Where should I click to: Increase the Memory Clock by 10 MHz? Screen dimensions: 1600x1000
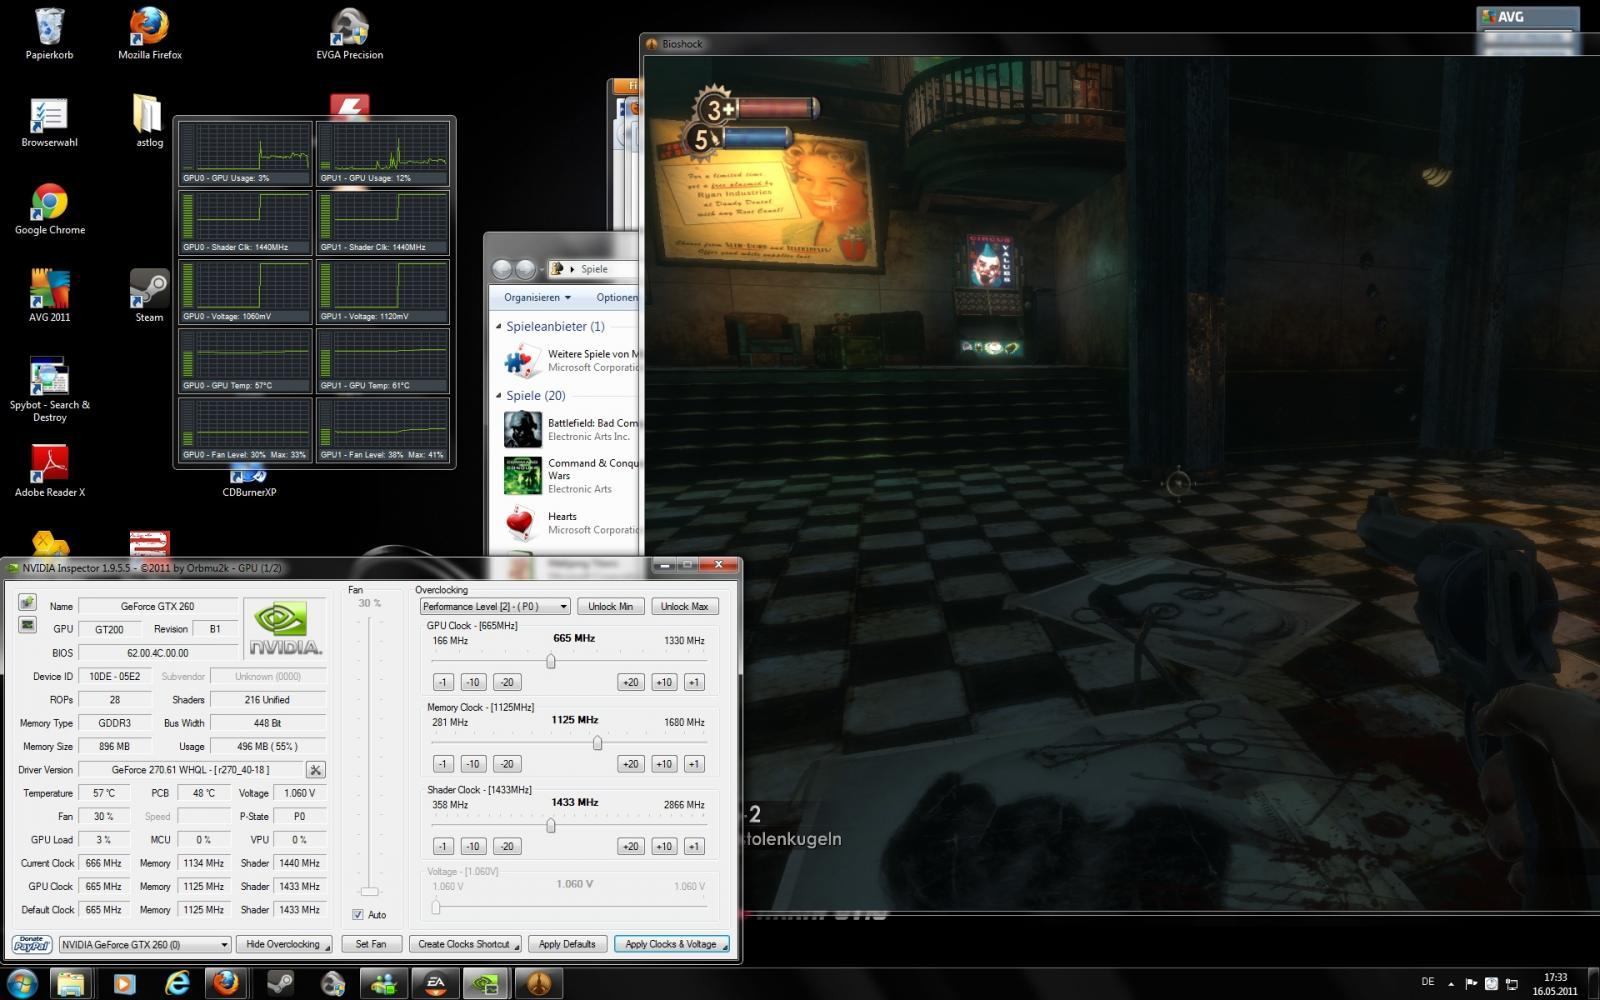tap(664, 764)
